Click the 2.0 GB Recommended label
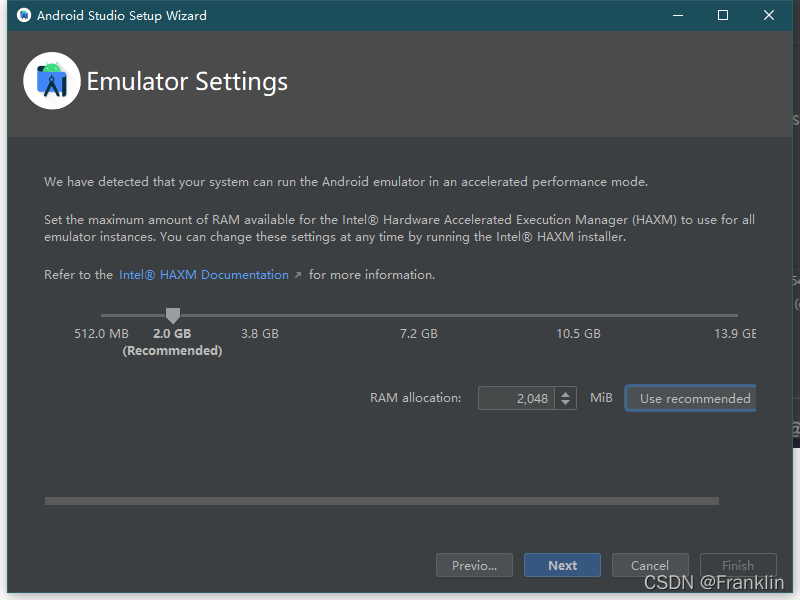The width and height of the screenshot is (800, 600). (172, 342)
